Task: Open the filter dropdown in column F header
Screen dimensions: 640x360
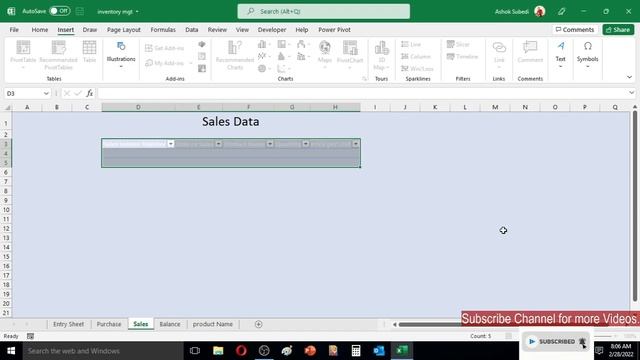Action: pos(270,144)
